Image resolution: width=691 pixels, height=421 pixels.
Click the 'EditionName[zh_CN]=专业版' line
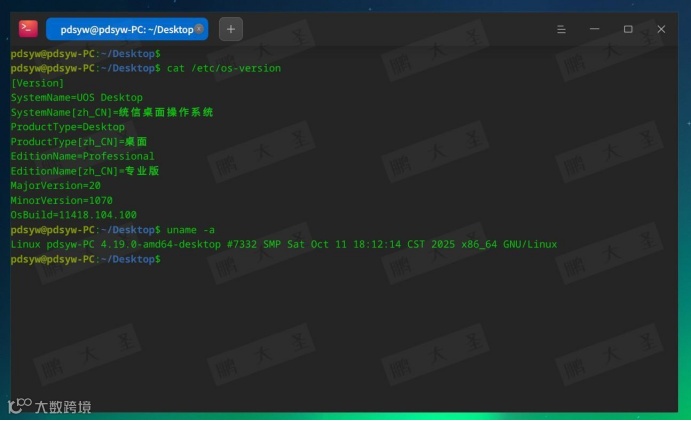pyautogui.click(x=85, y=171)
